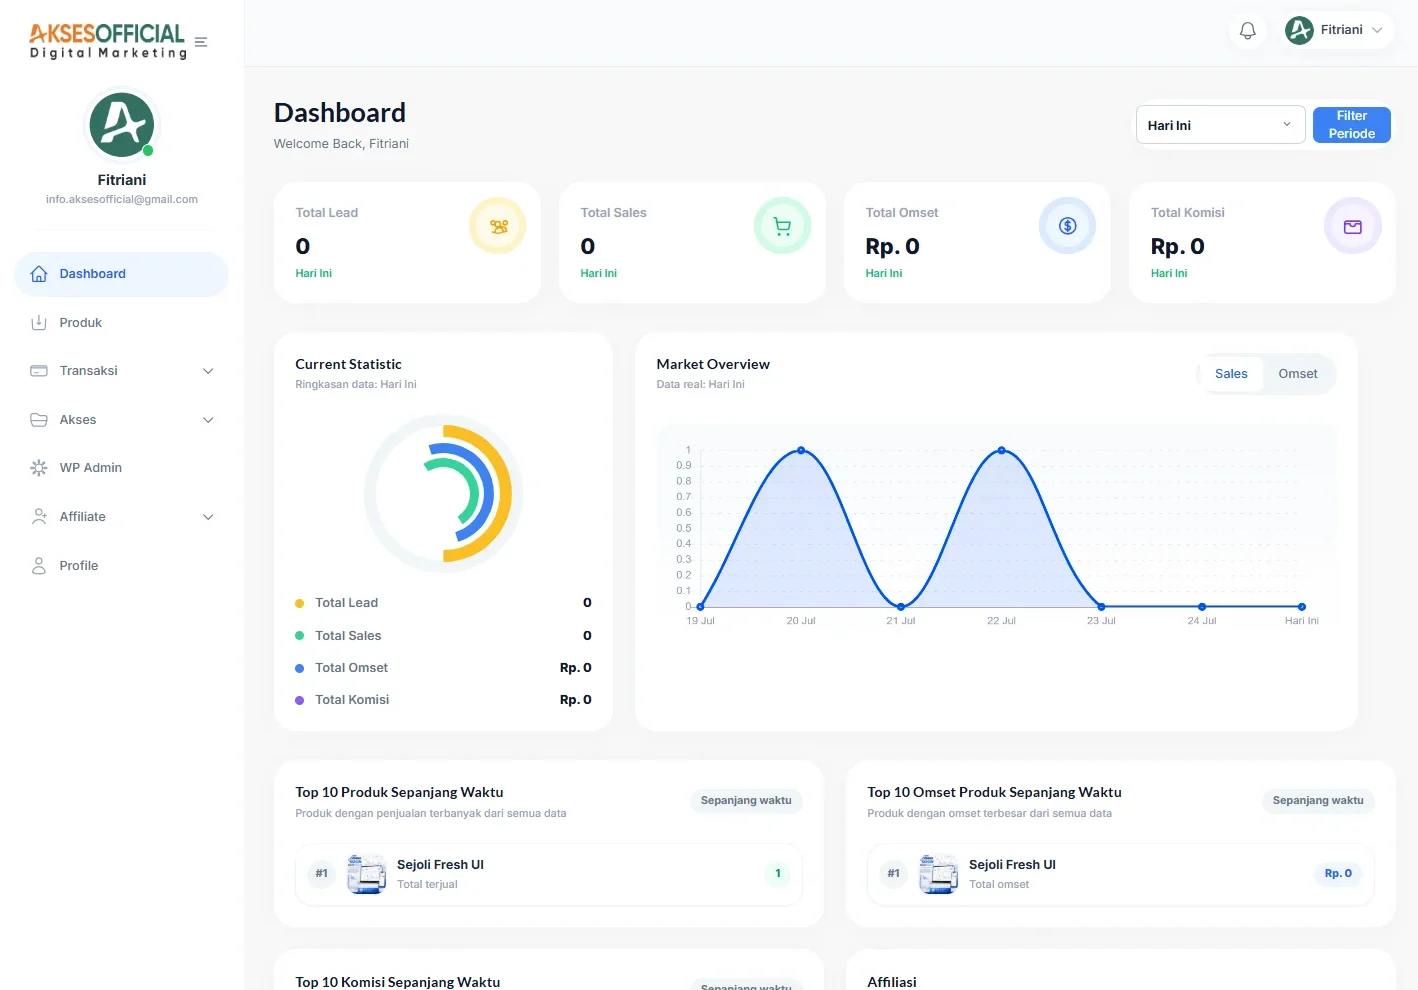Open the Hari Ini period dropdown
Viewport: 1418px width, 990px height.
(x=1220, y=125)
